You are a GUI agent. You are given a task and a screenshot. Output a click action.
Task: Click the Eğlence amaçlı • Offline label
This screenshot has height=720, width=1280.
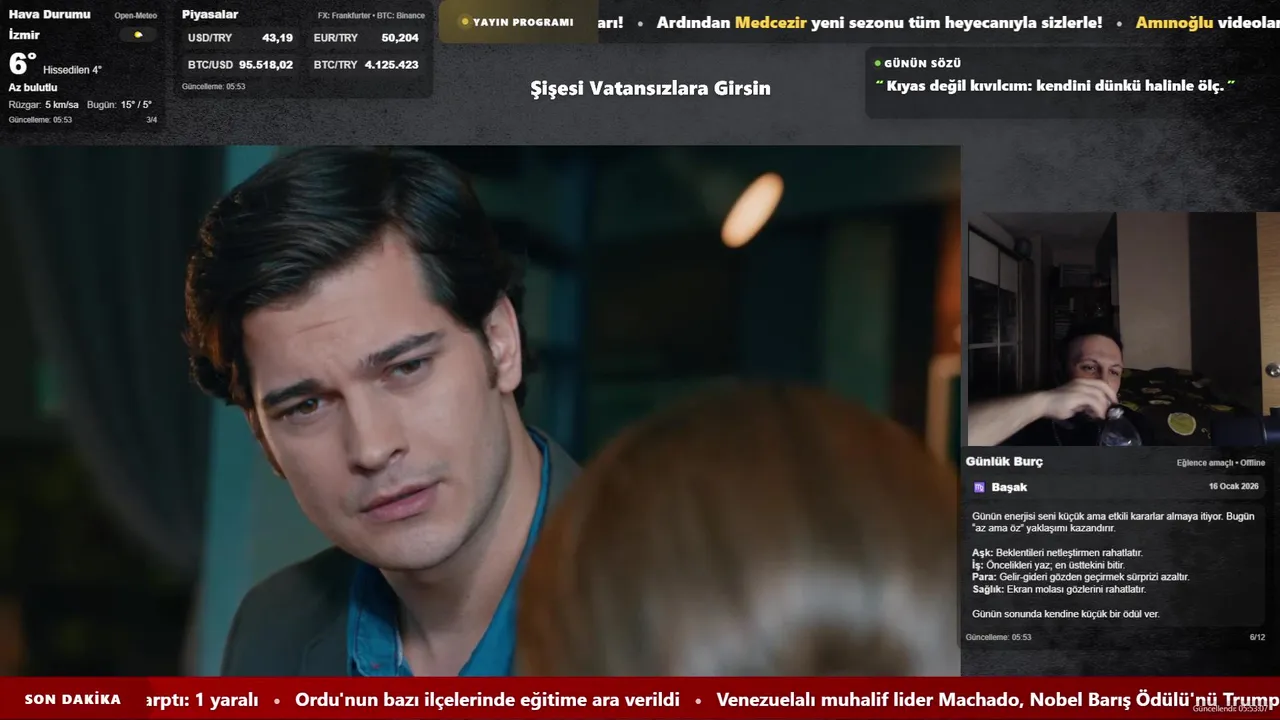click(1221, 463)
